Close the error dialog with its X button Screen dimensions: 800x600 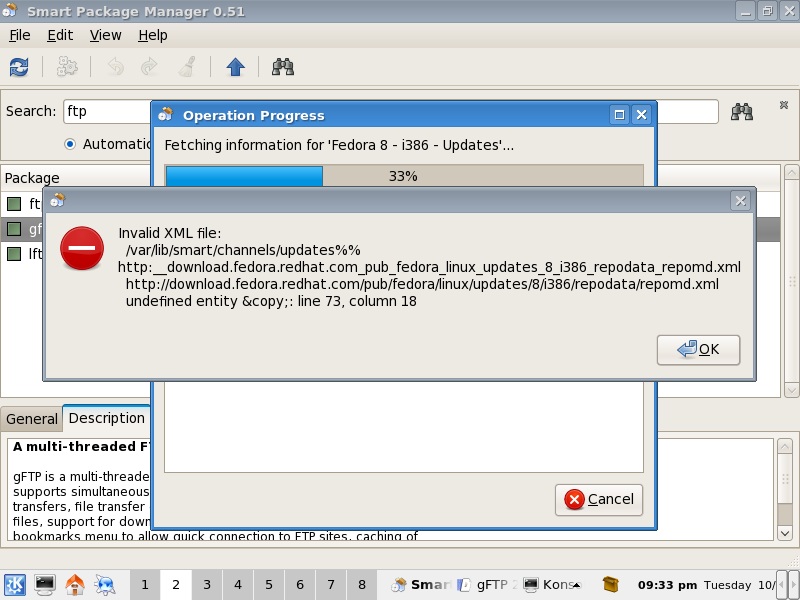741,201
